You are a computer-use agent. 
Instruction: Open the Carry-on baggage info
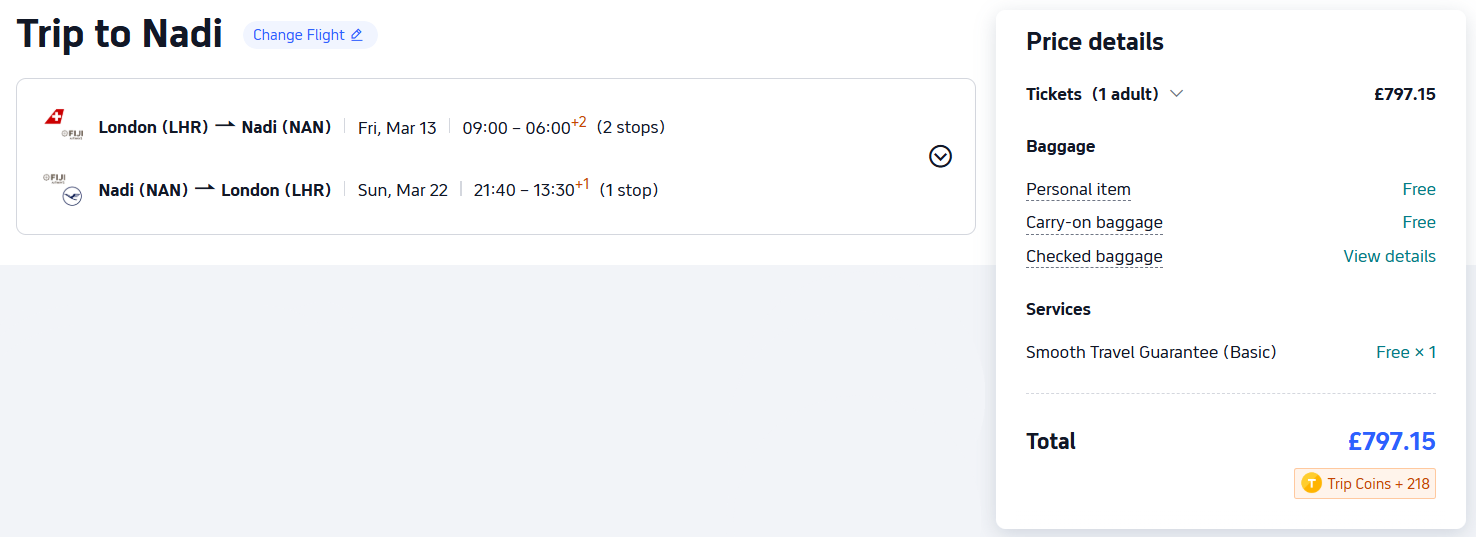(1094, 223)
